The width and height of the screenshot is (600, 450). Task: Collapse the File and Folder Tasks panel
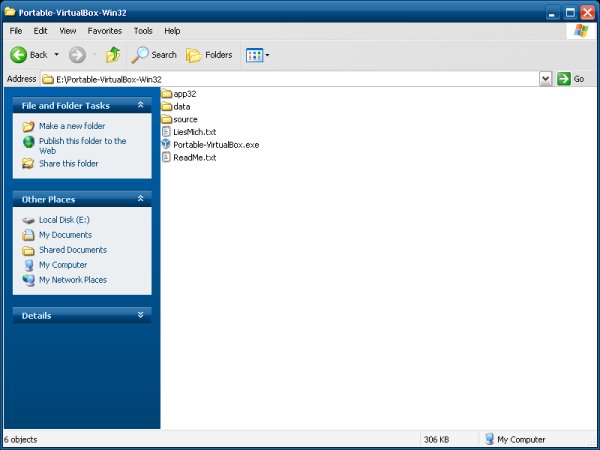tap(140, 105)
